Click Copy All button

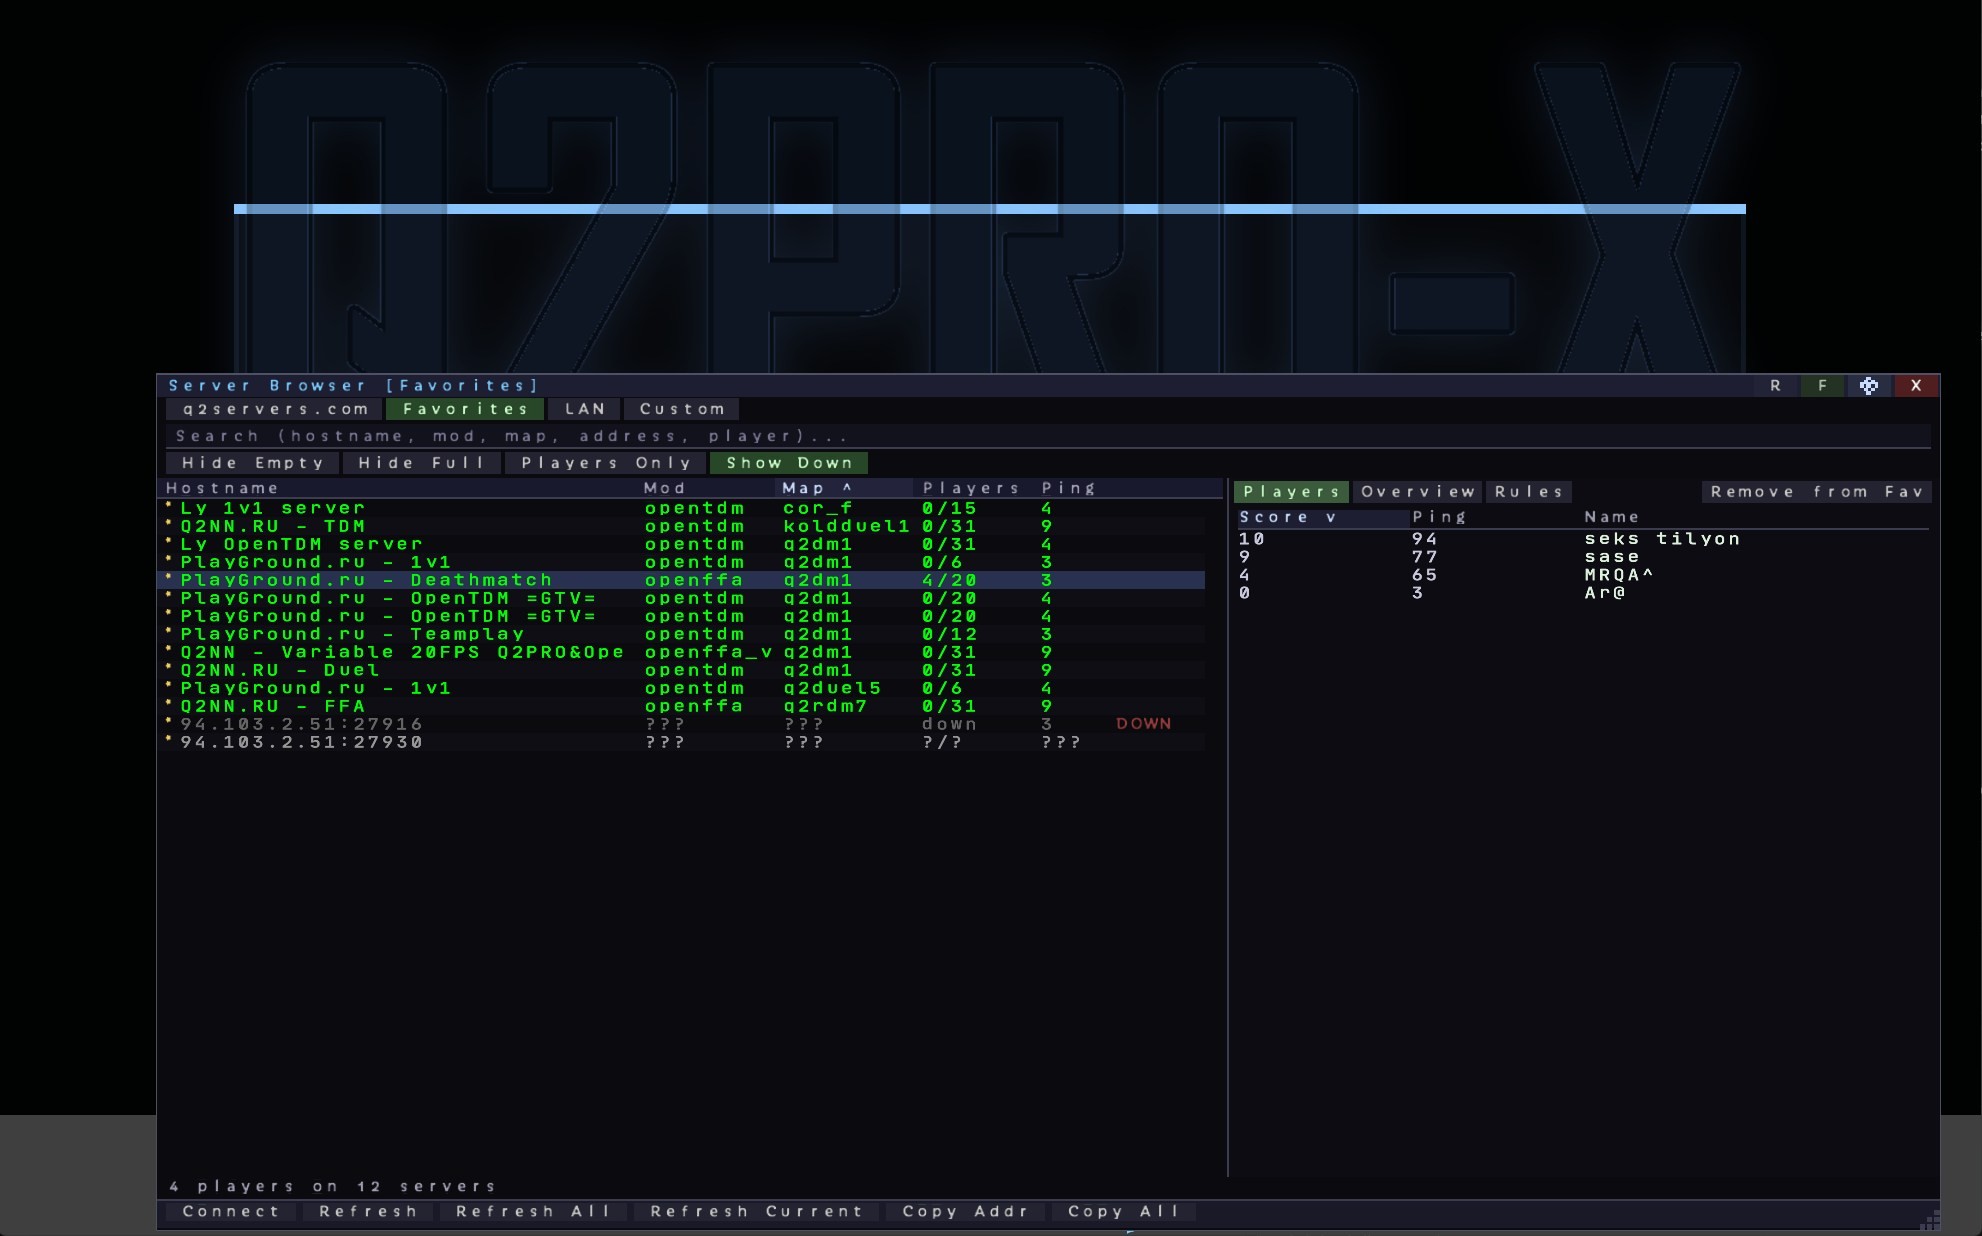coord(1123,1211)
